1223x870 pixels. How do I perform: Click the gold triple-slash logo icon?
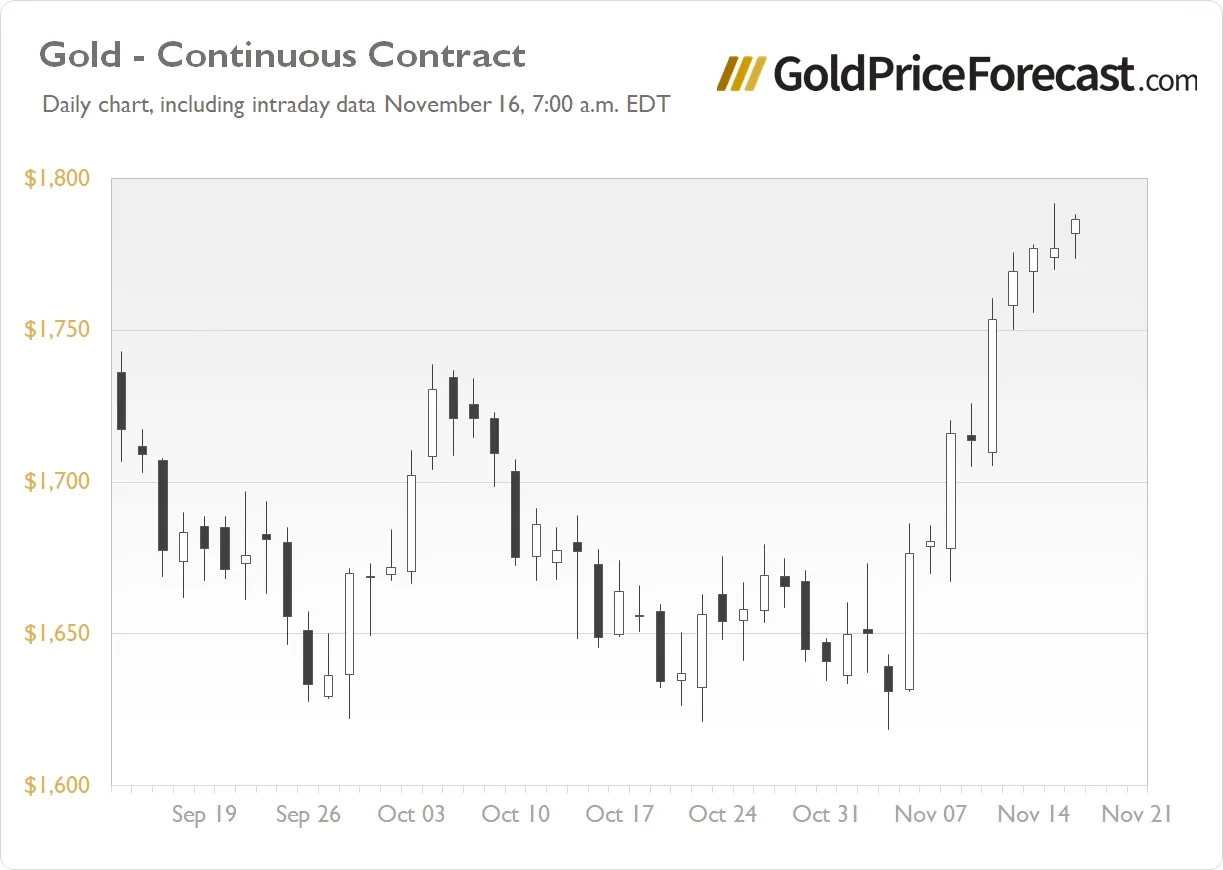point(742,74)
